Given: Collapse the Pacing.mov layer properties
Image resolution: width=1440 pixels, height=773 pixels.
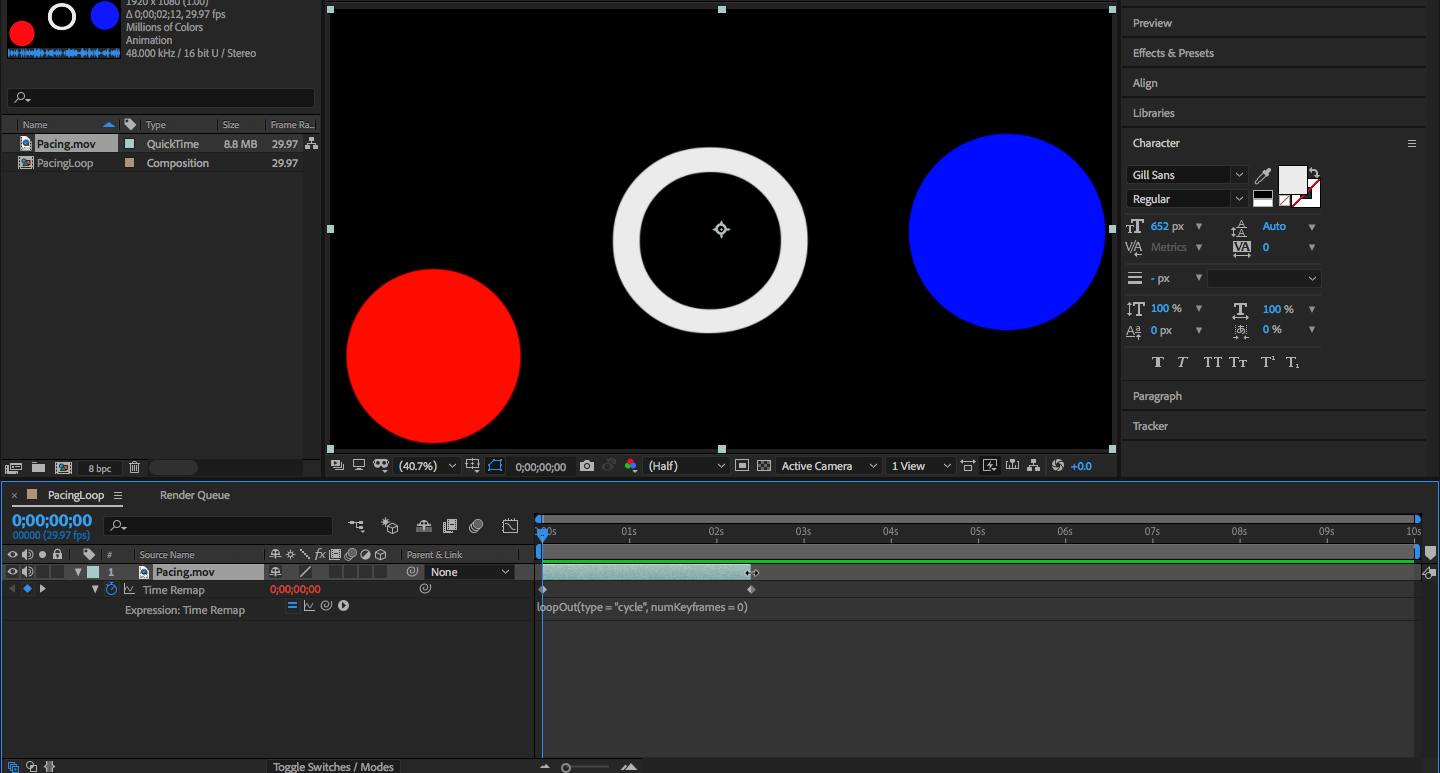Looking at the screenshot, I should 78,572.
